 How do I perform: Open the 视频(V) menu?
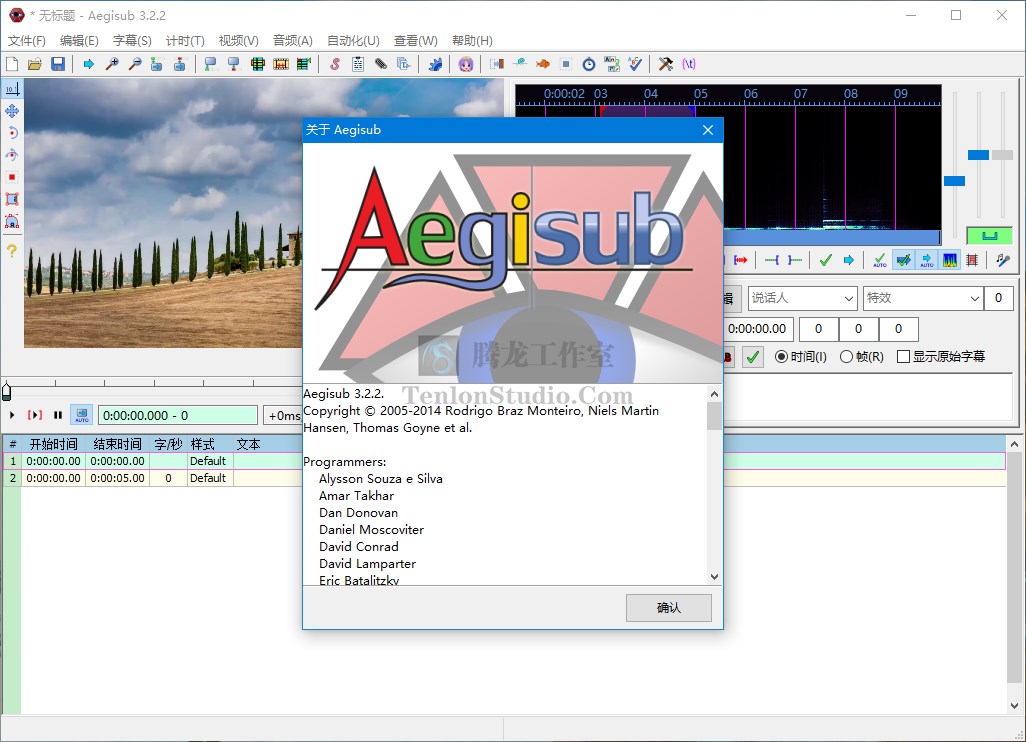[x=239, y=41]
